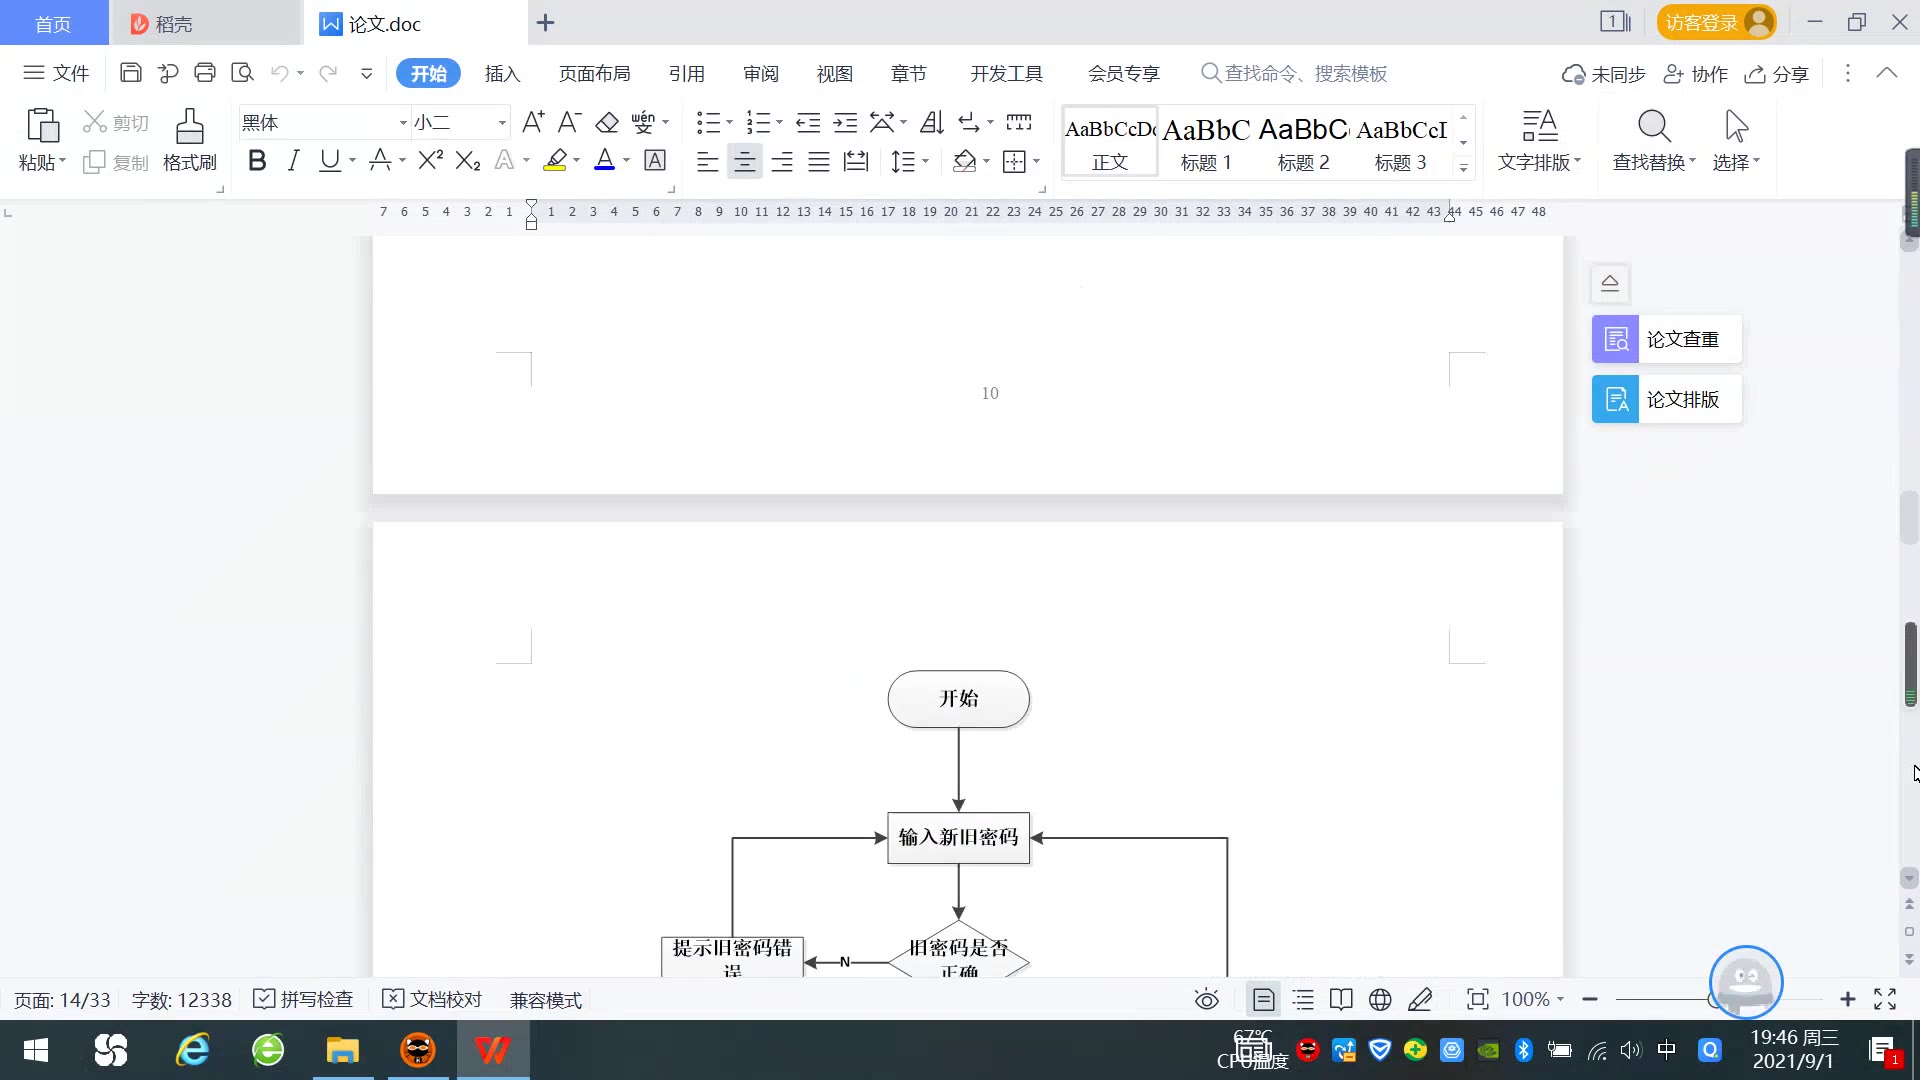Open the Insert (插入) ribbon tab
This screenshot has height=1080, width=1920.
tap(502, 73)
